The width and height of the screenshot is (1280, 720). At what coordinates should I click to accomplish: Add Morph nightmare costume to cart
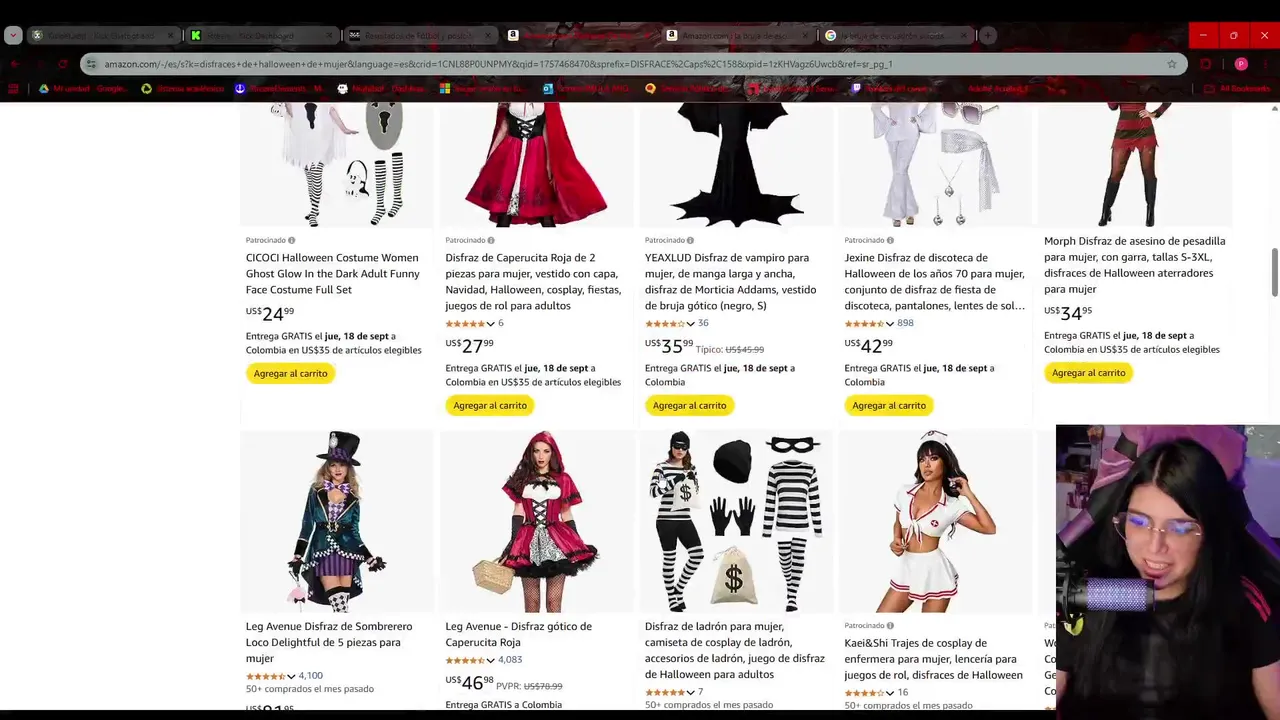[x=1088, y=373]
